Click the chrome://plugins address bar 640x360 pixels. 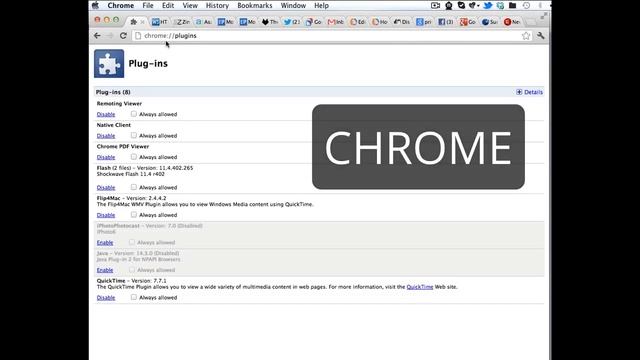click(x=331, y=36)
